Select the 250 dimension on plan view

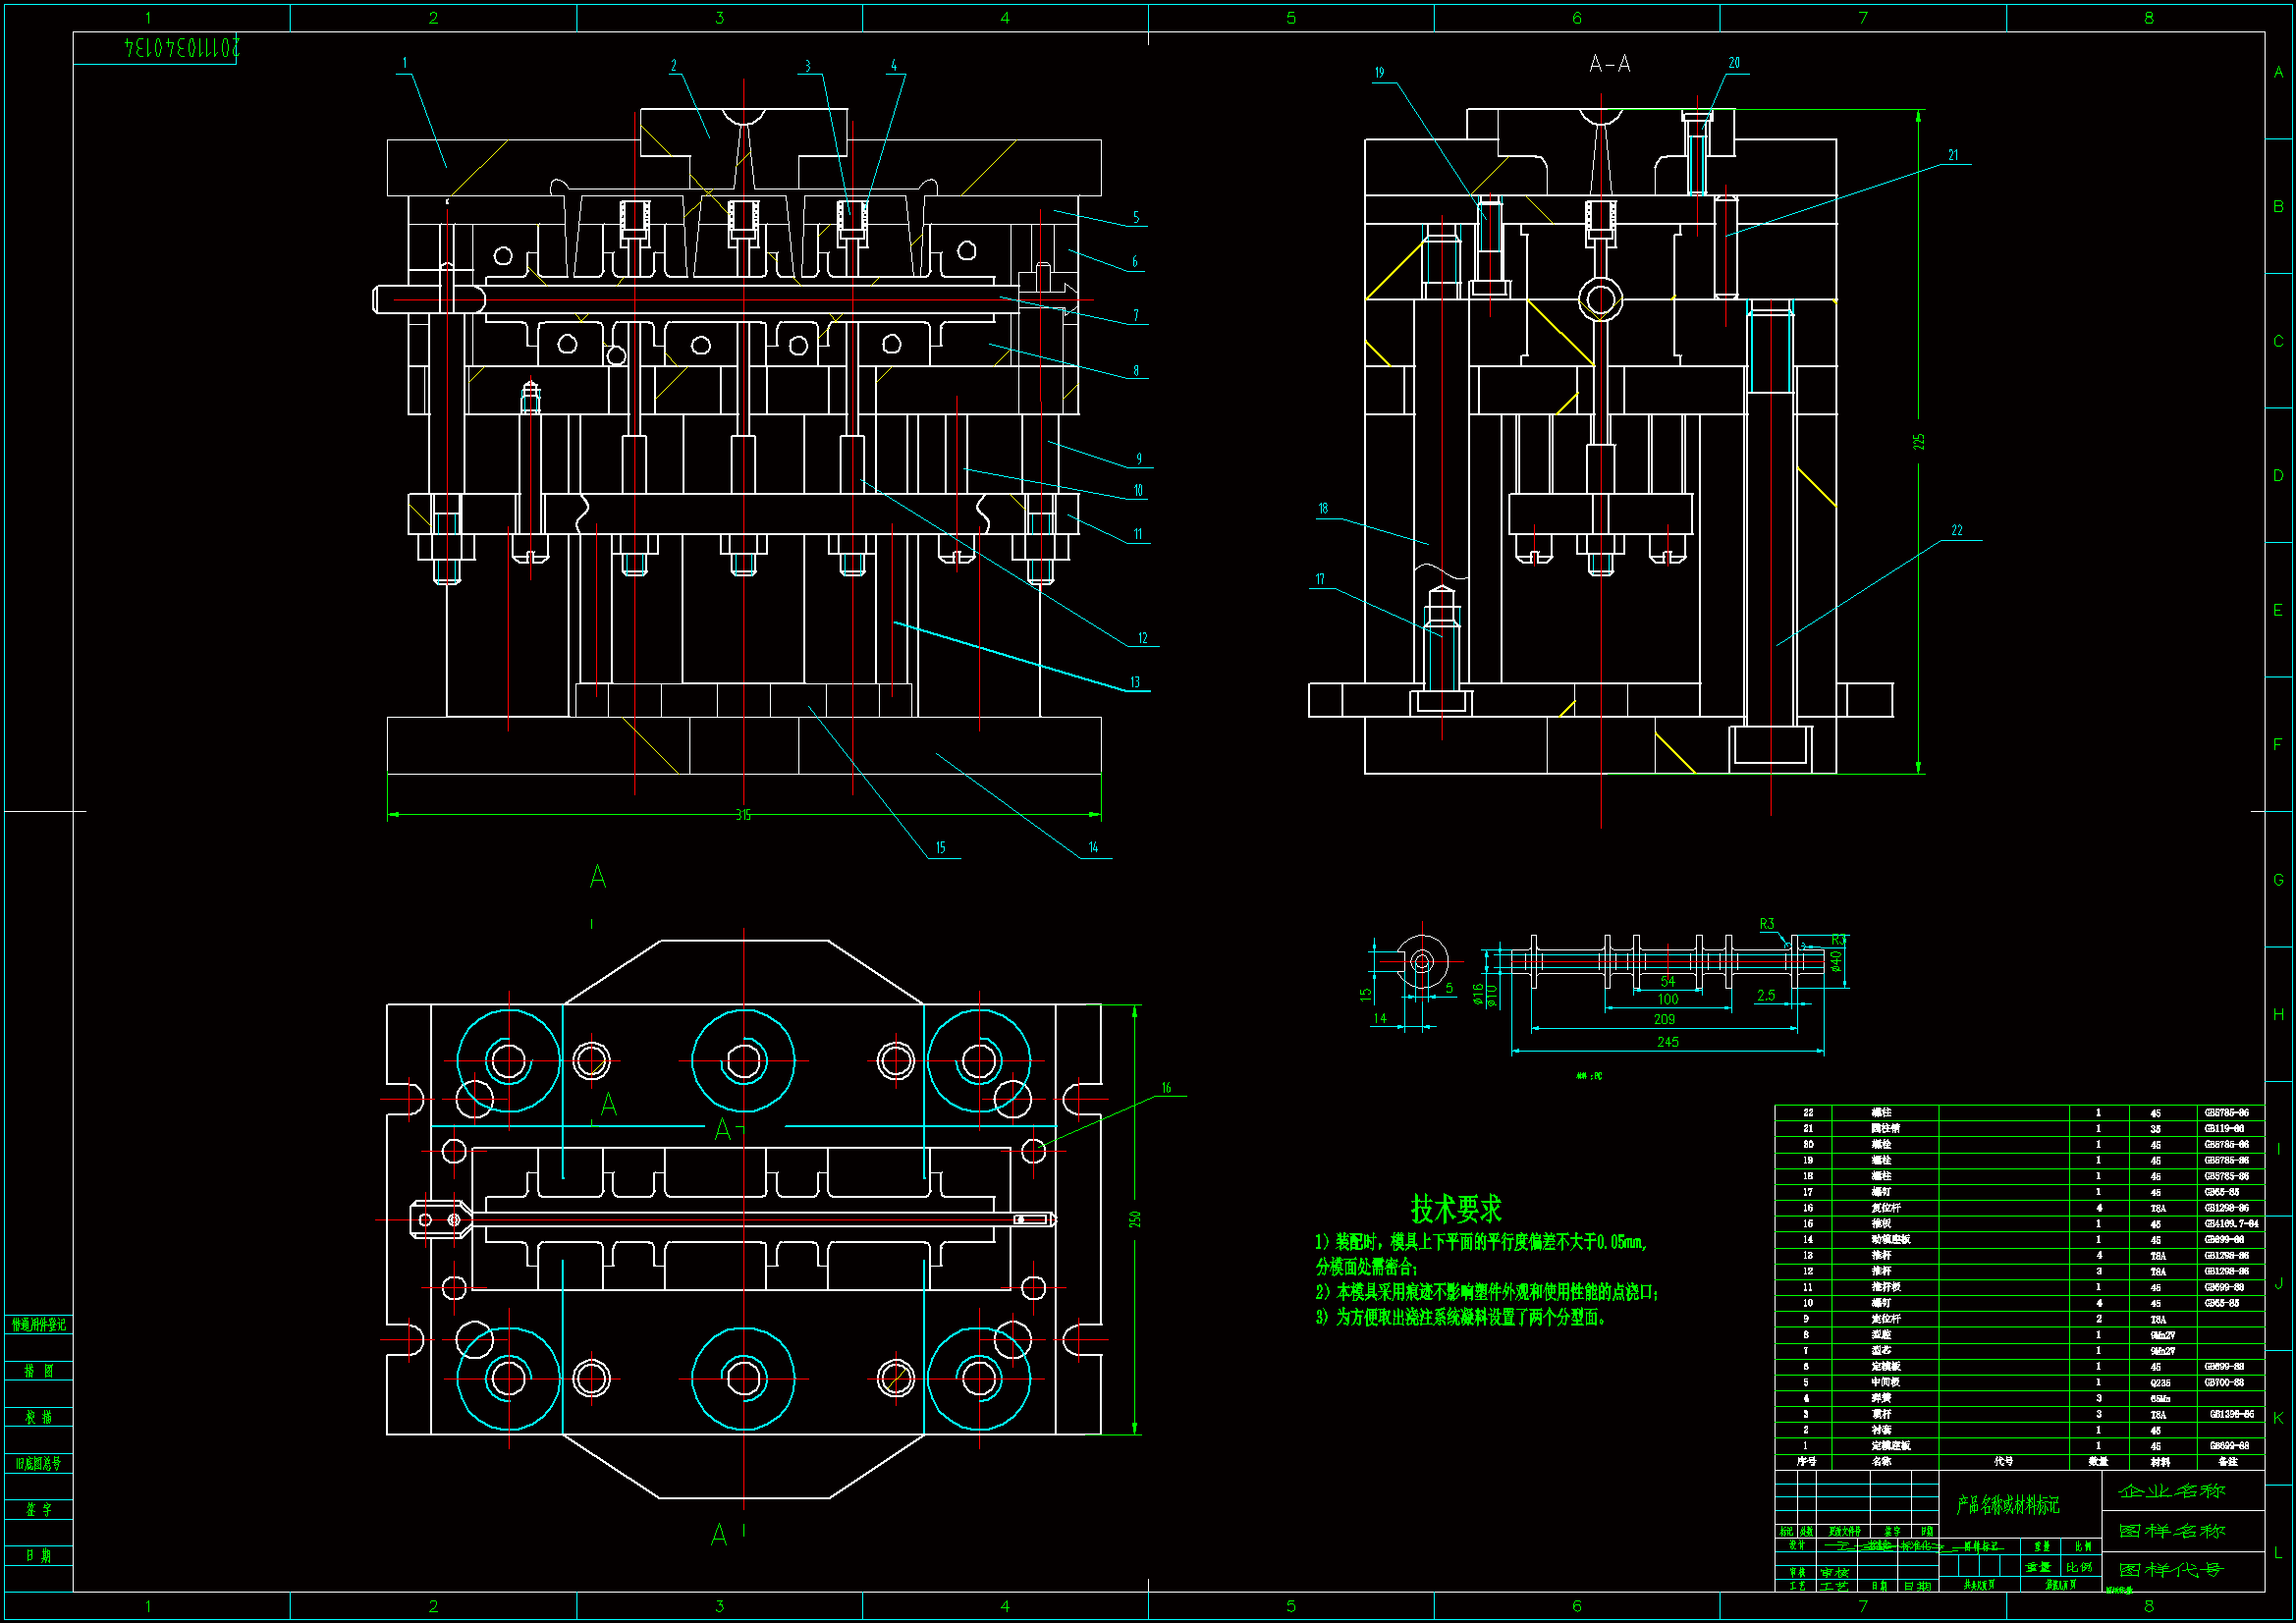[x=1135, y=1219]
